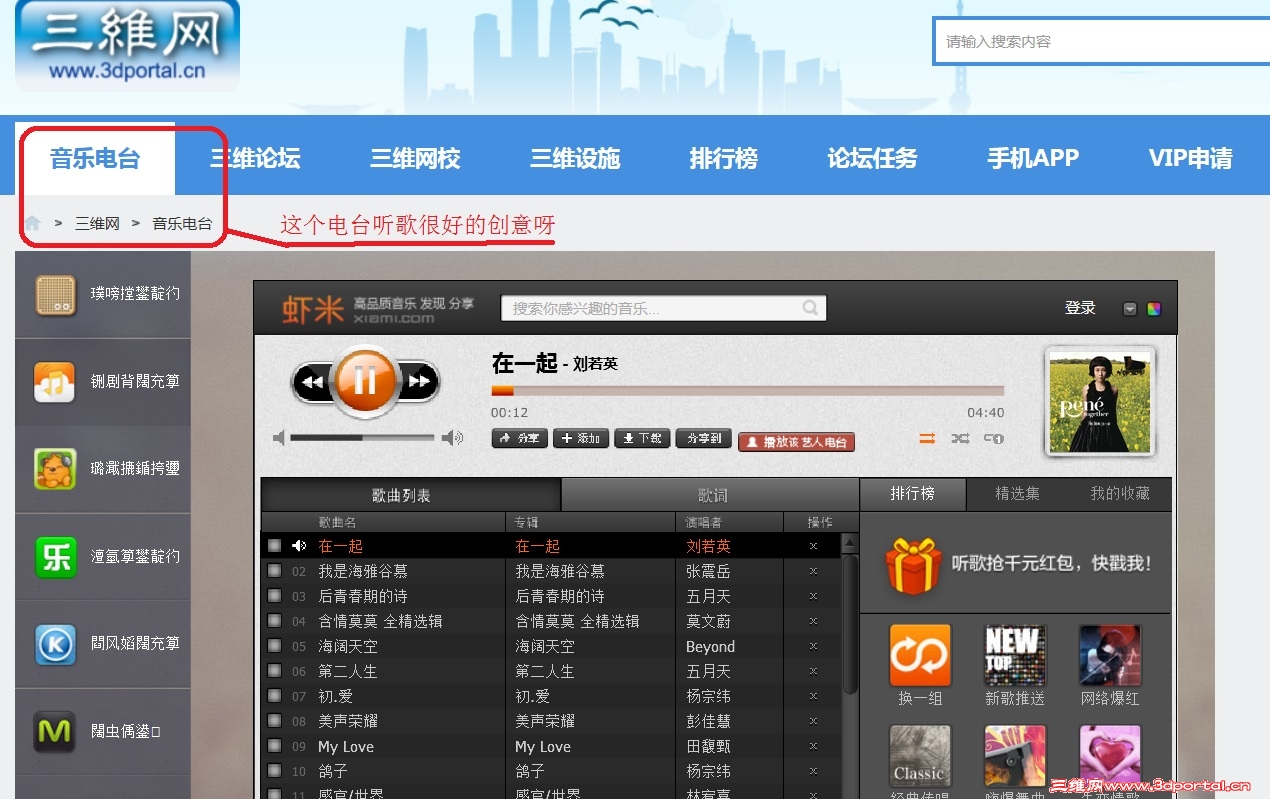Screen dimensions: 1270x799
Task: Open the 三维论坛 menu item
Action: pos(255,158)
